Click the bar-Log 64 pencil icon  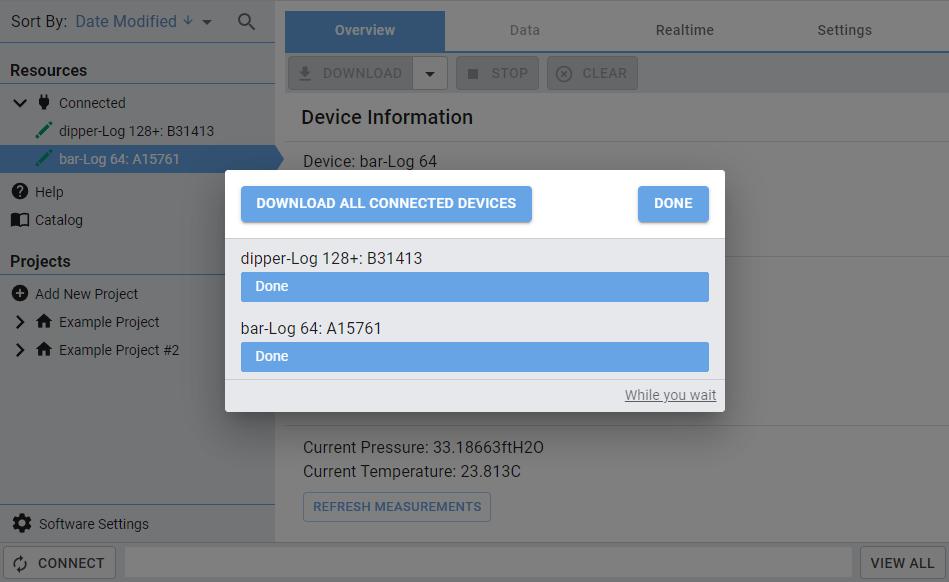[x=44, y=159]
